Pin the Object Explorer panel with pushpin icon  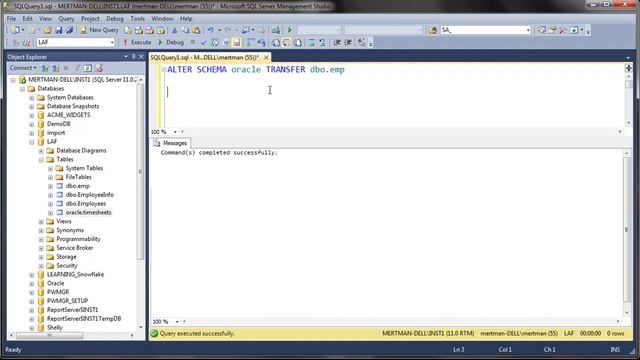(x=133, y=57)
